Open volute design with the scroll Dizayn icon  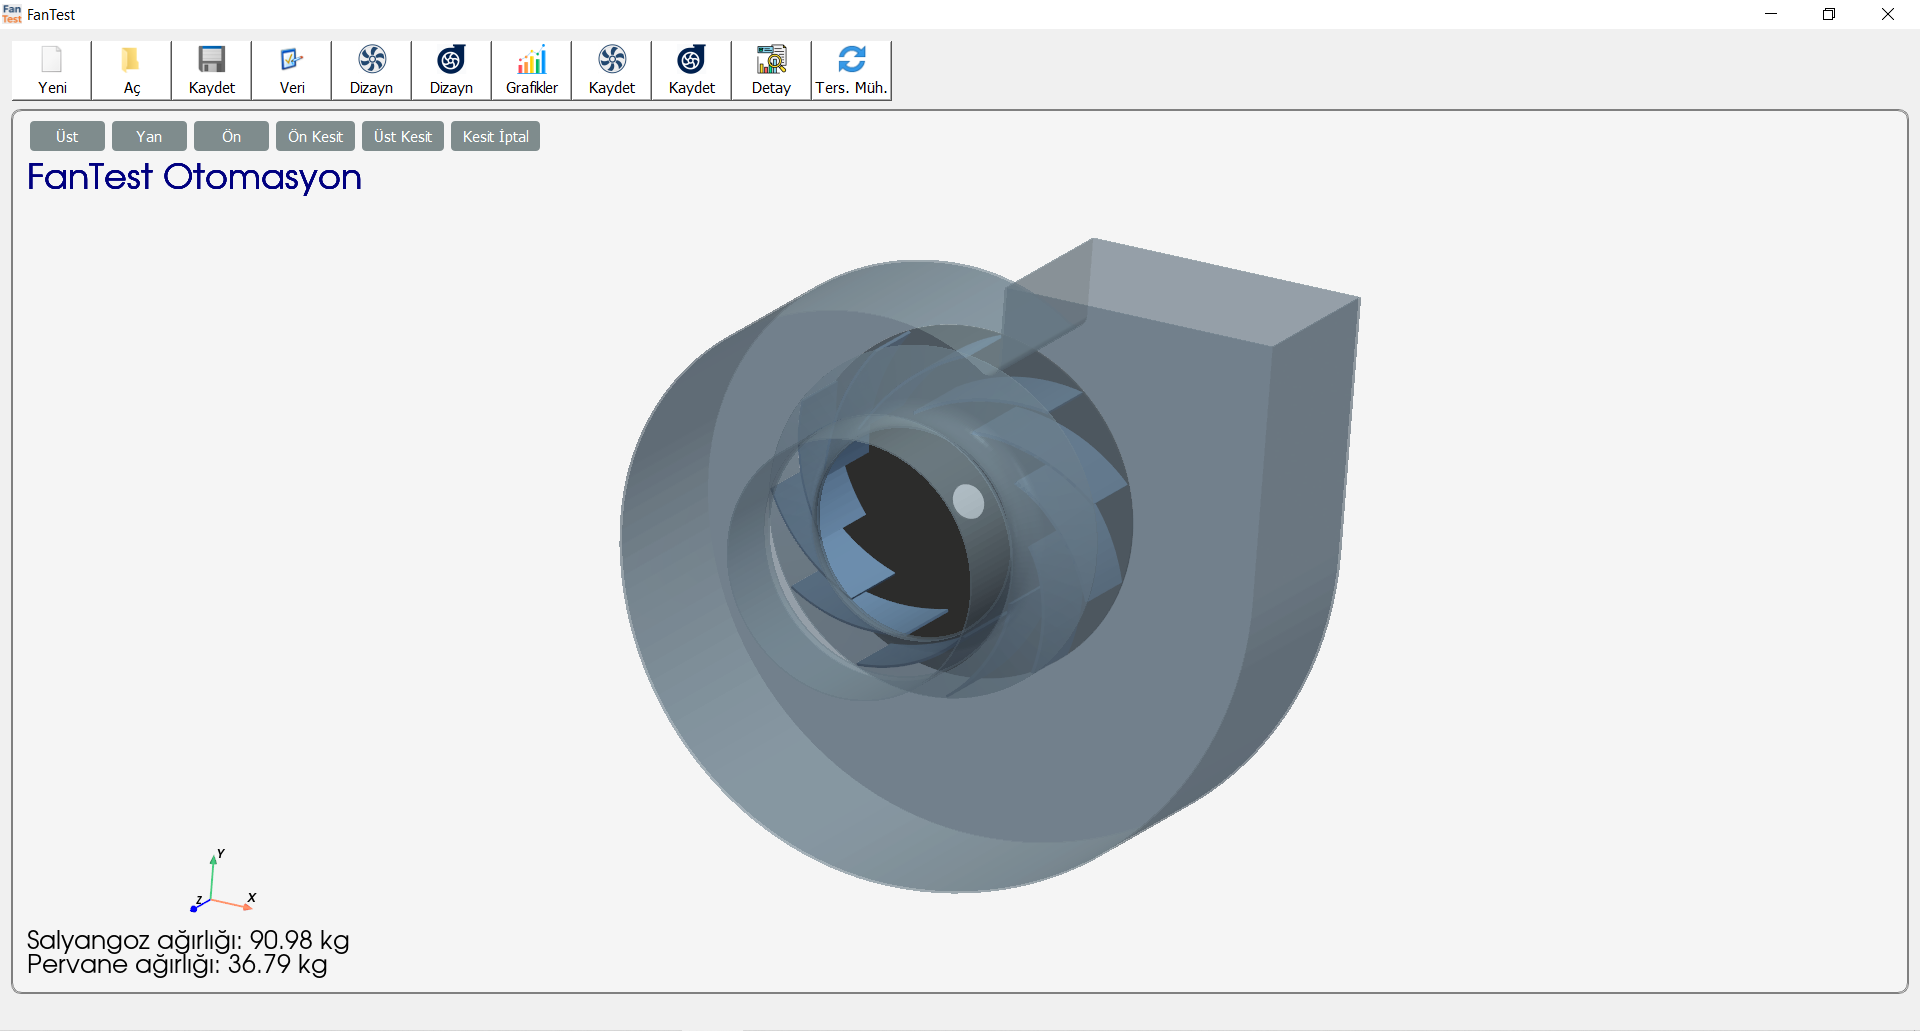450,70
